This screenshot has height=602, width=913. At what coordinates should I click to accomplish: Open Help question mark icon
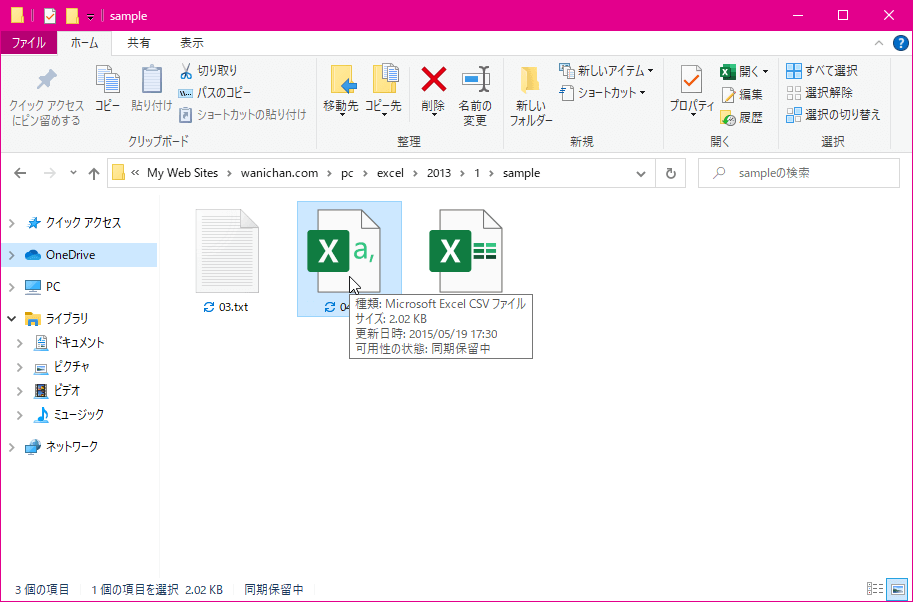(900, 43)
